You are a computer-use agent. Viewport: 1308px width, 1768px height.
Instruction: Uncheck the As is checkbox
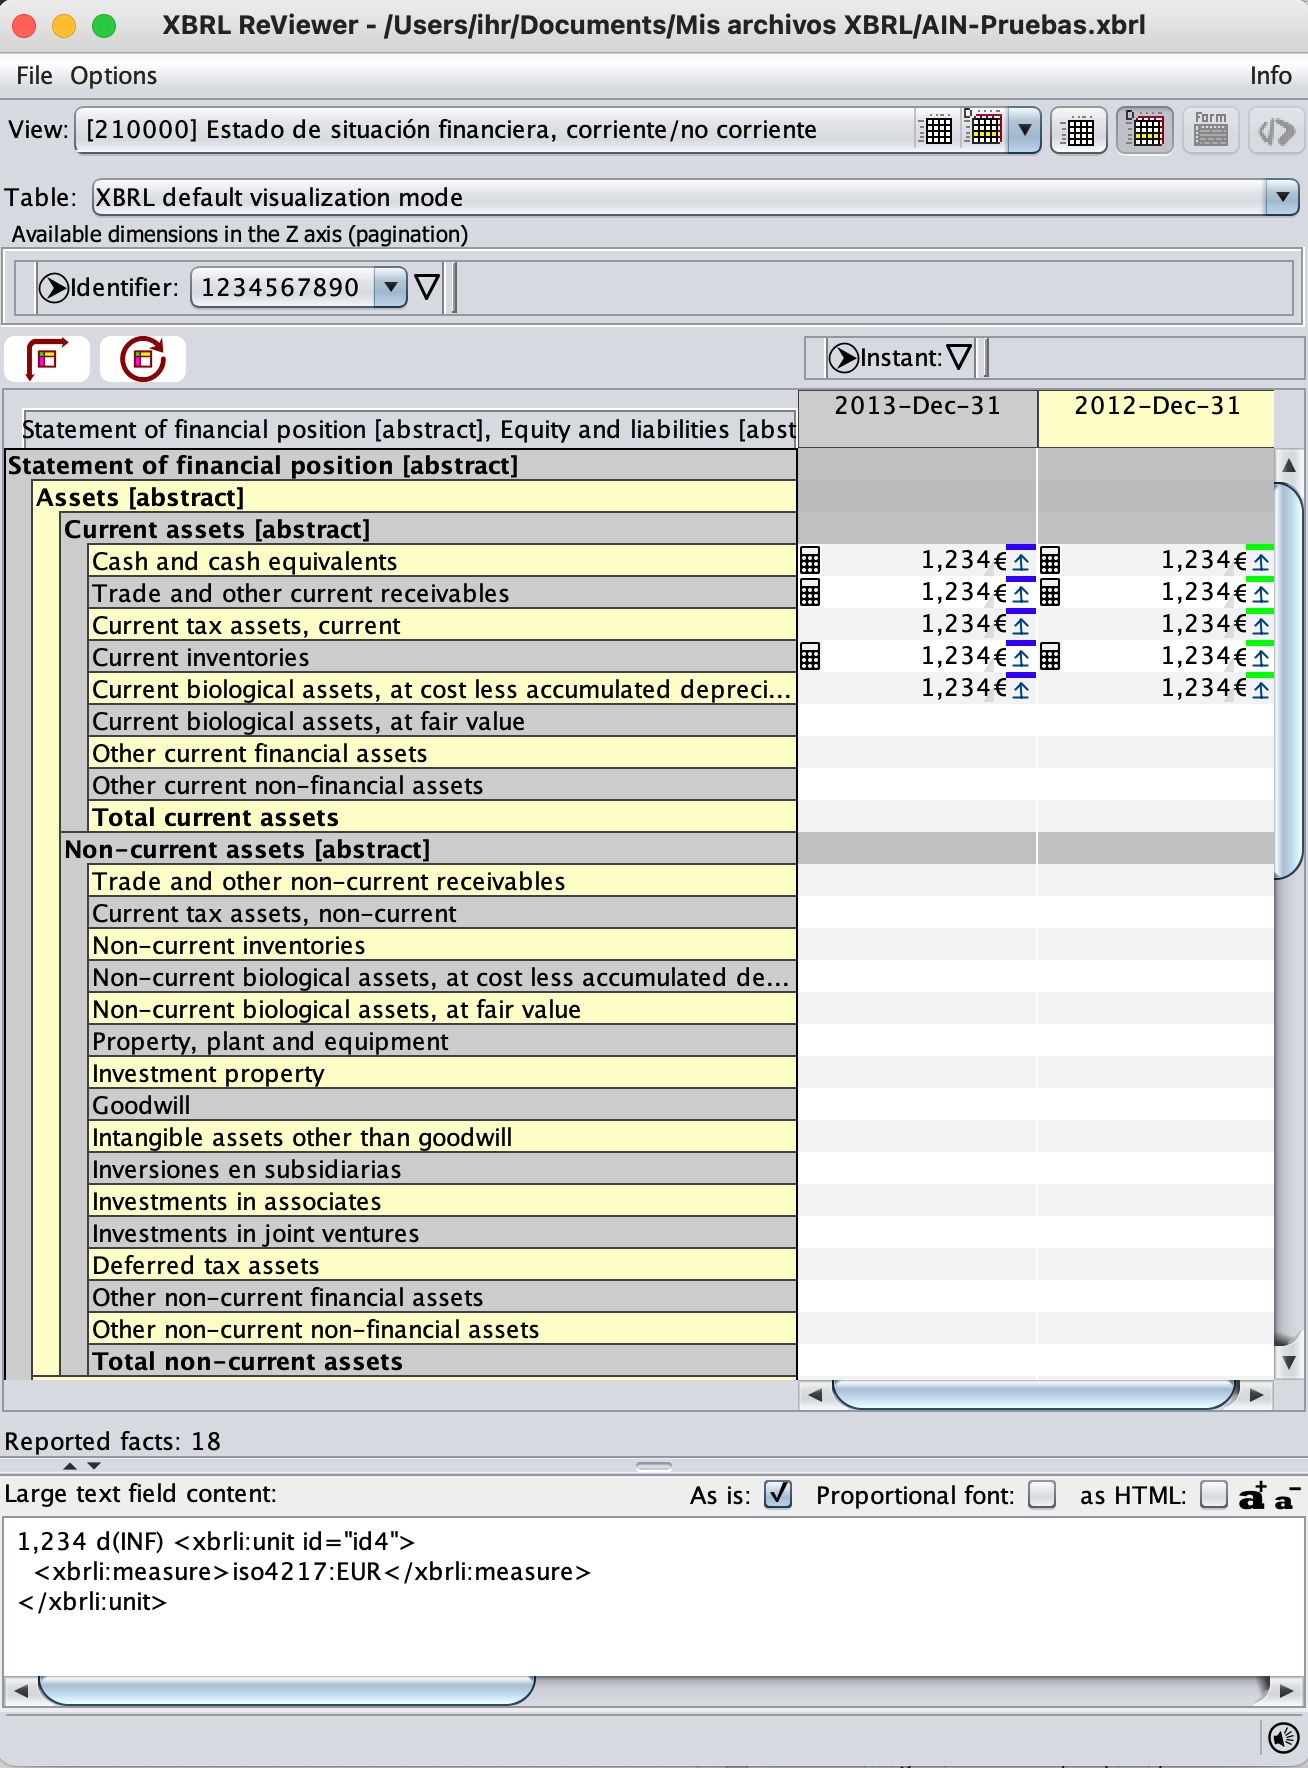[778, 1494]
